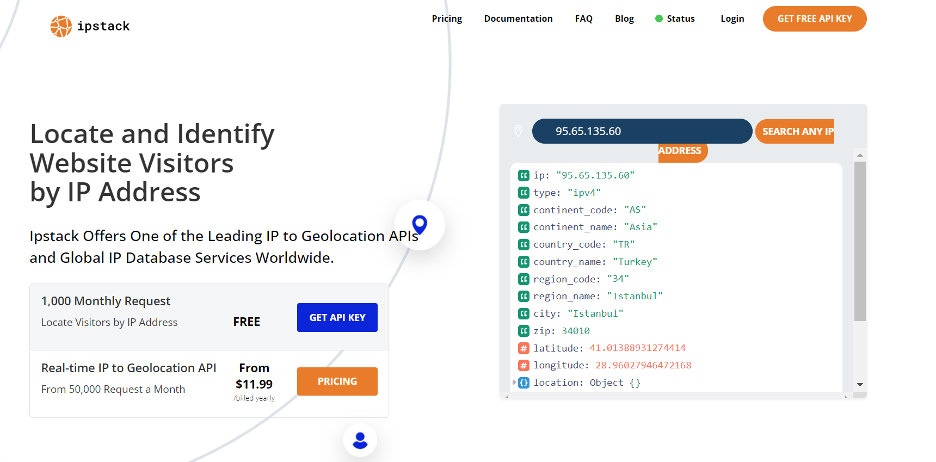Click the city "Istanbul" value
The image size is (936, 462).
[595, 313]
